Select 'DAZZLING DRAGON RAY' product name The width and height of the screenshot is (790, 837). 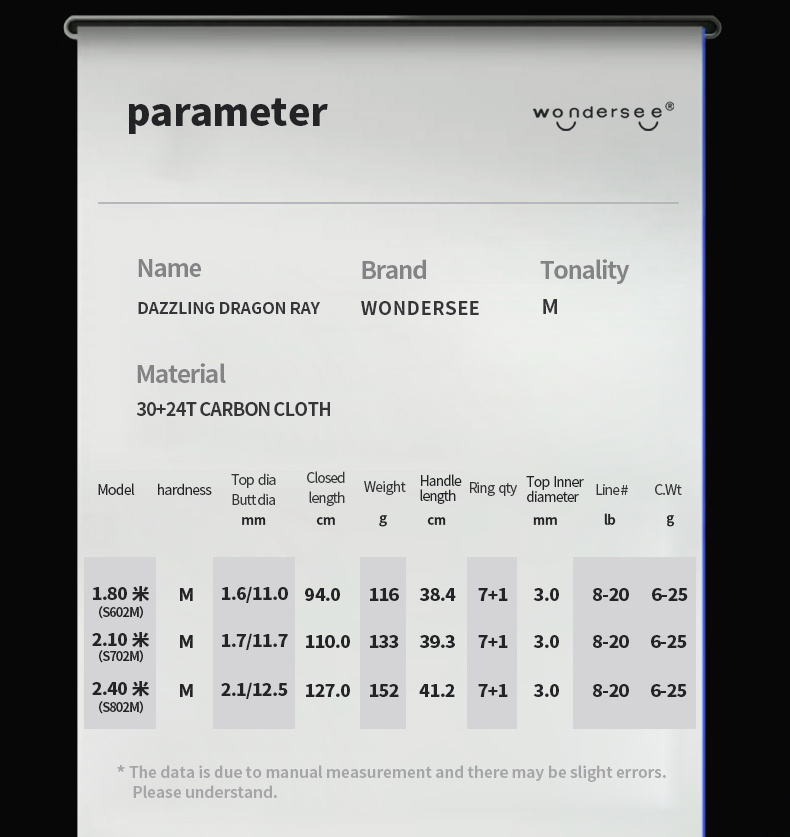[228, 308]
